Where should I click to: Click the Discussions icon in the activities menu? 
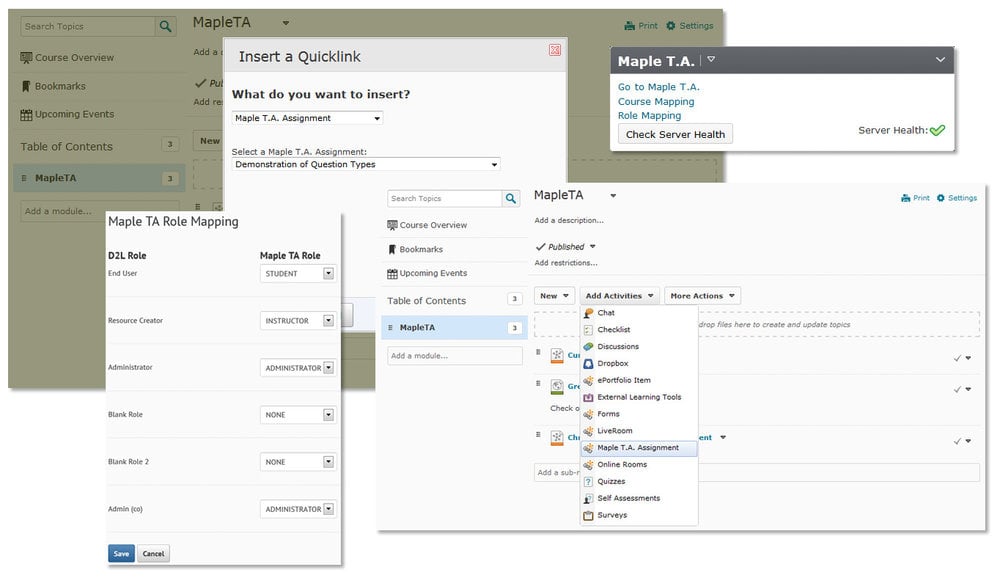coord(590,345)
